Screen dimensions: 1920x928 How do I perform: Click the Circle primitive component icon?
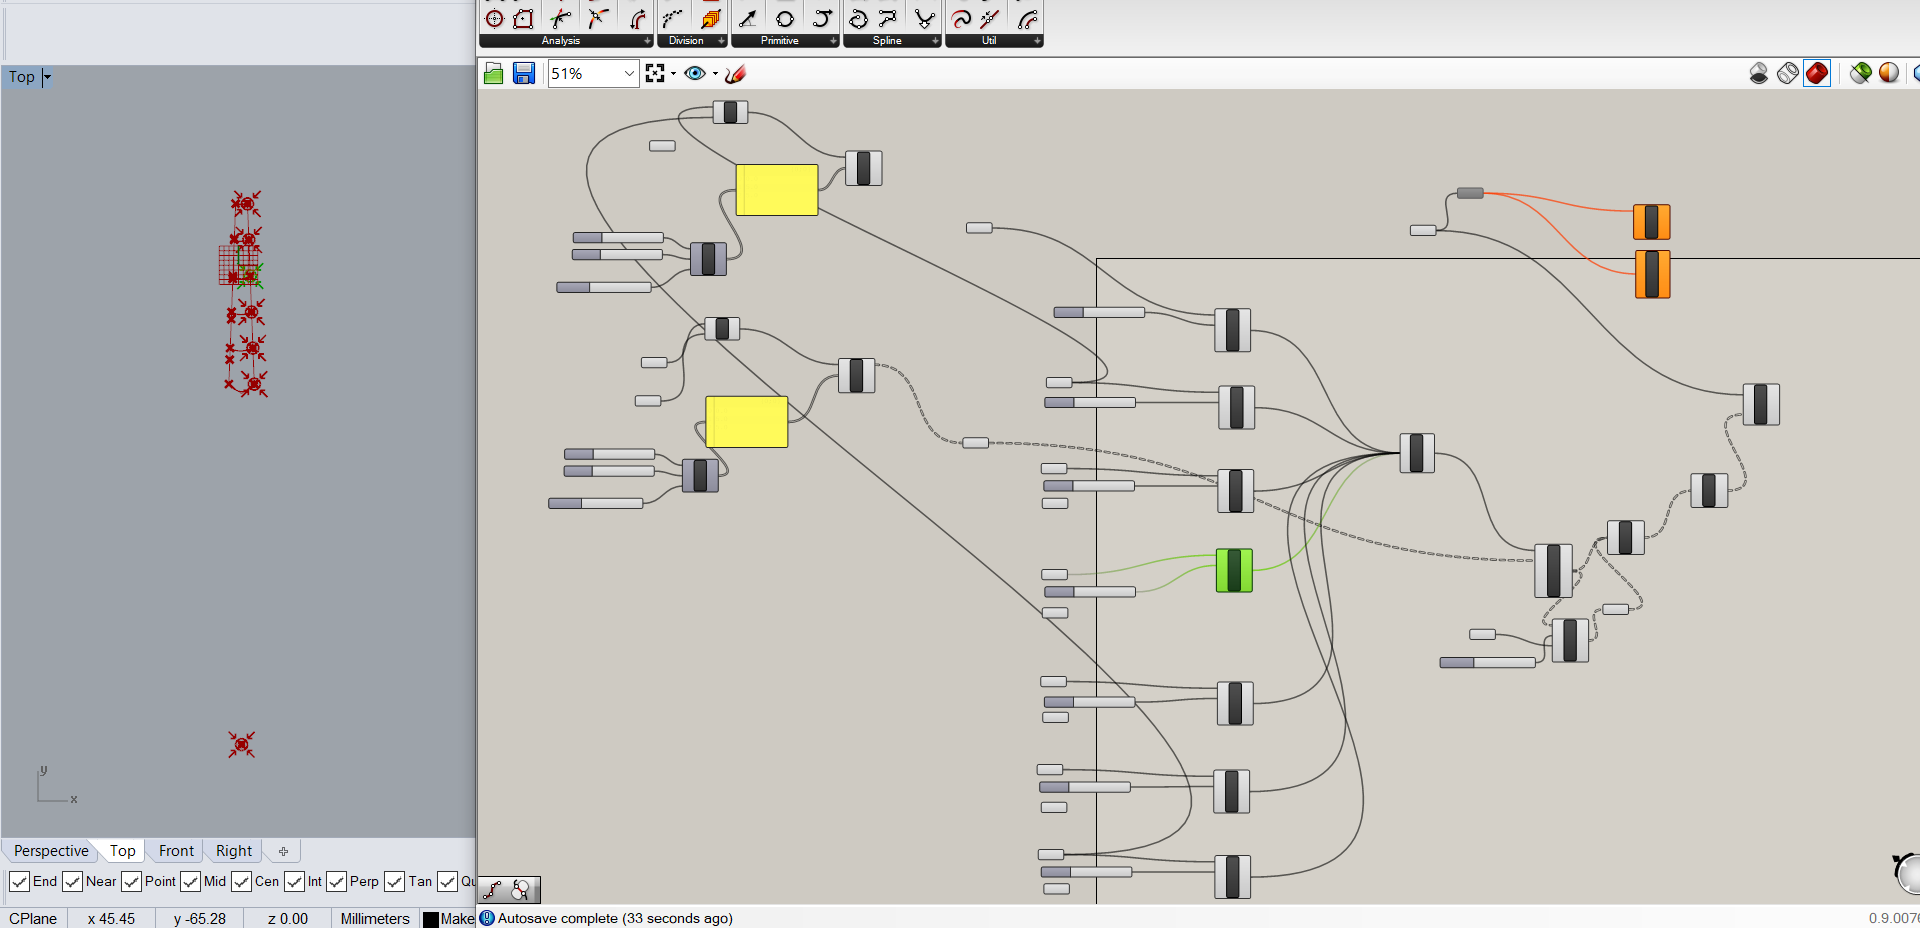pyautogui.click(x=785, y=19)
